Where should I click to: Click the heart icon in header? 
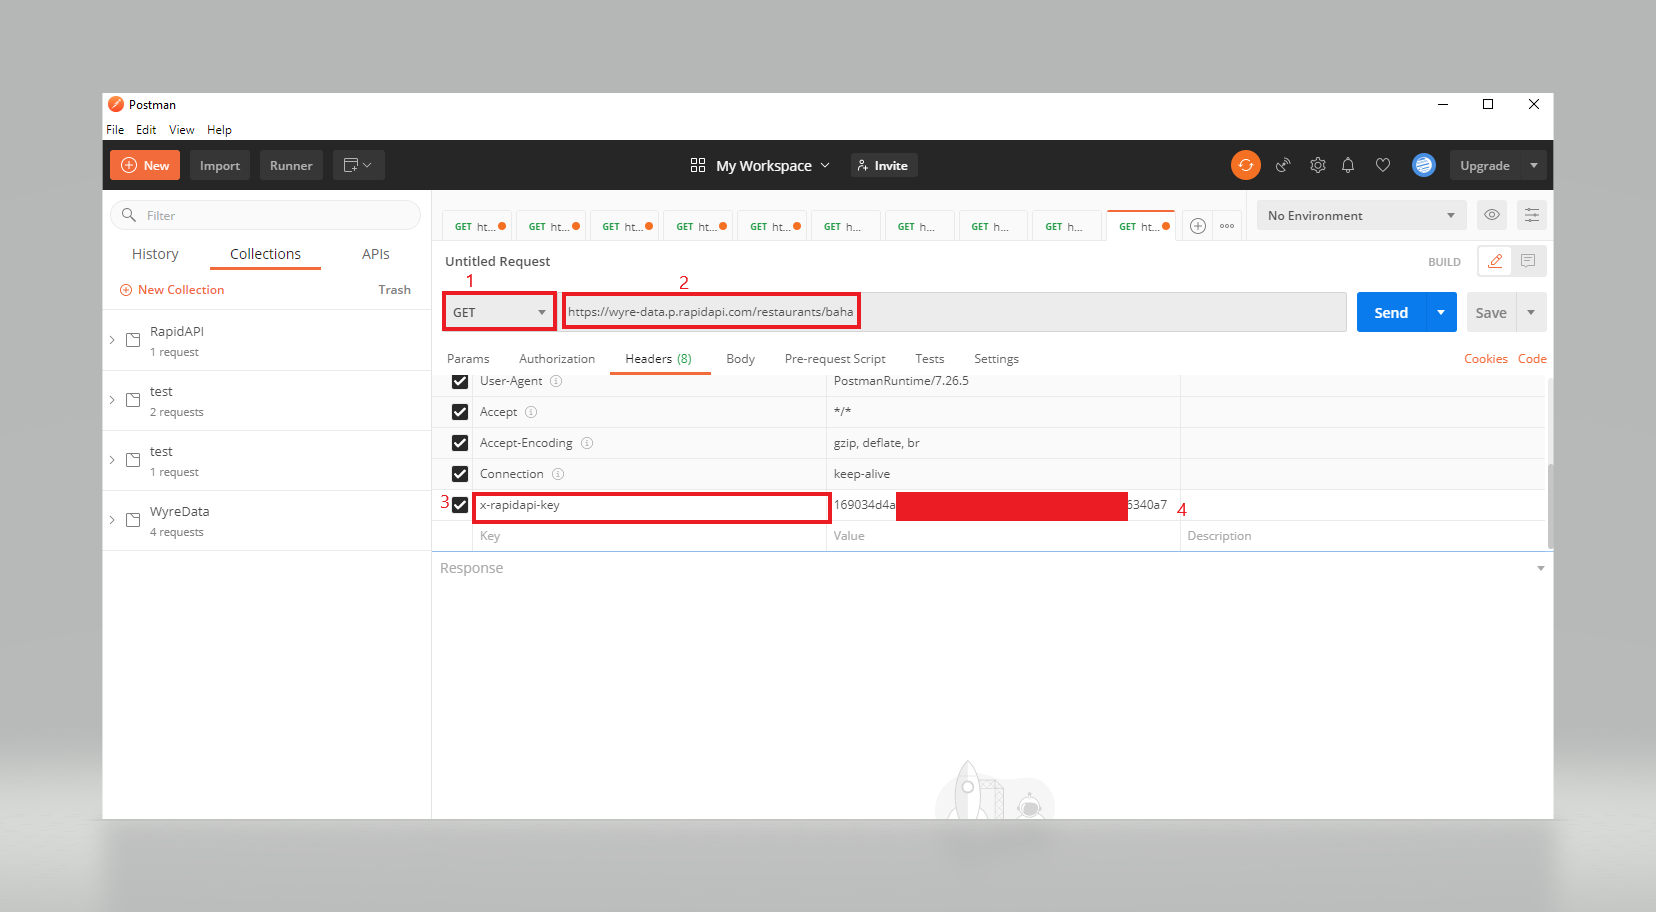click(1383, 165)
